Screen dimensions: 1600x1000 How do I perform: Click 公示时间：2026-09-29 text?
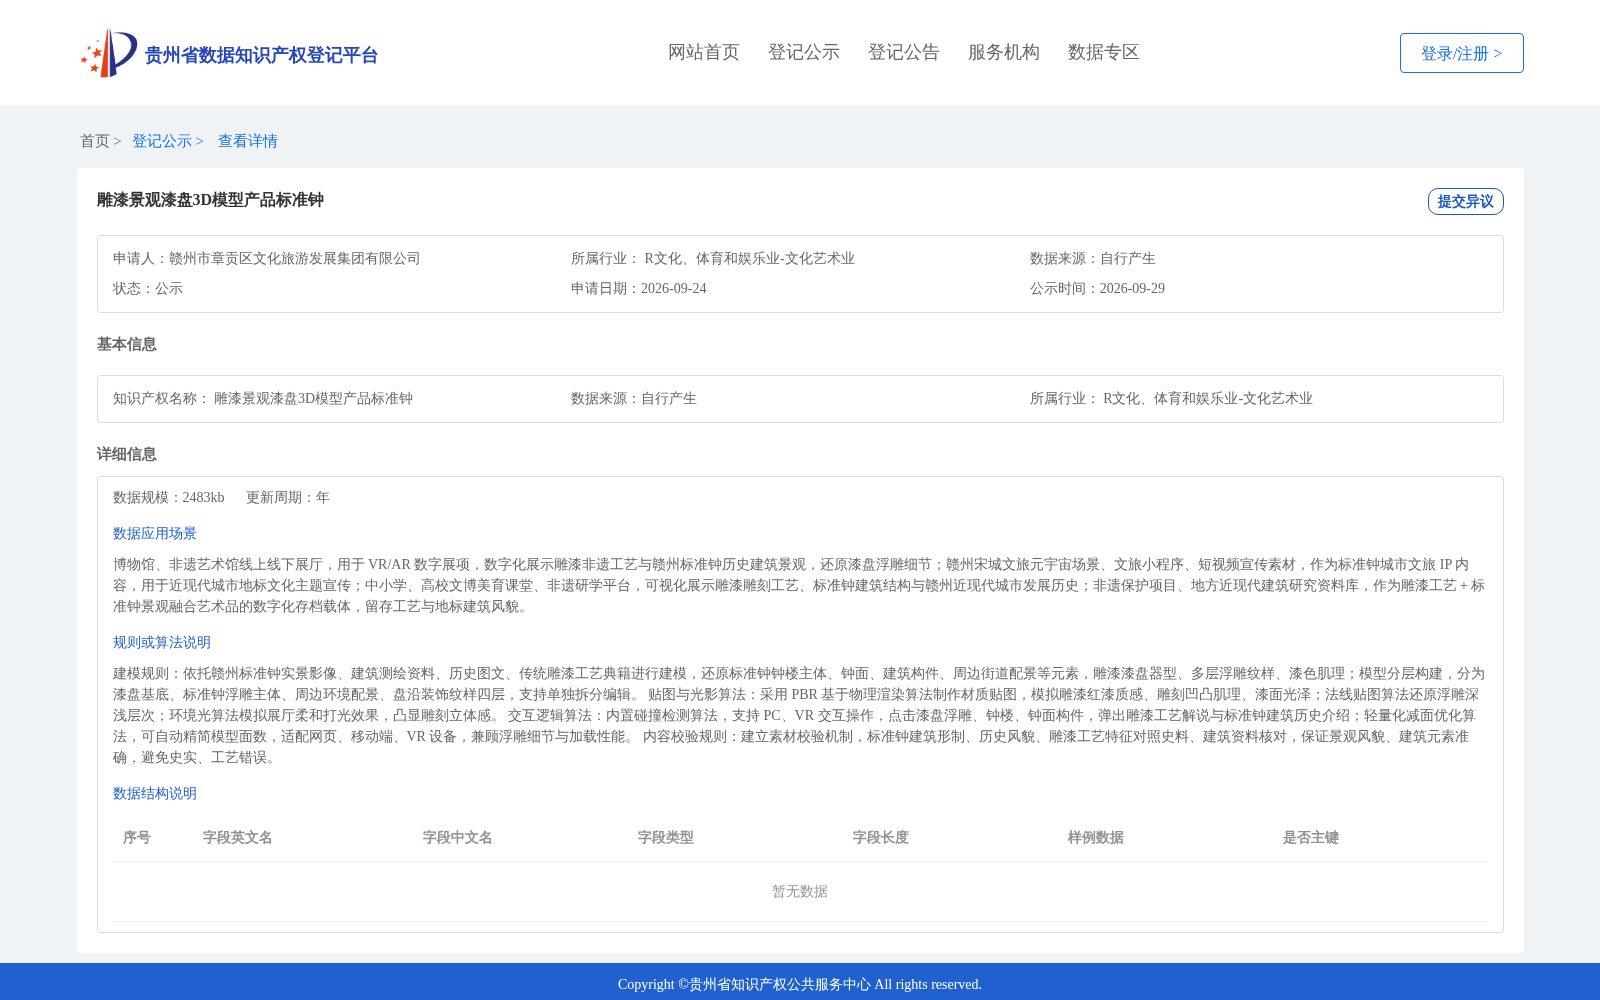pos(1097,289)
